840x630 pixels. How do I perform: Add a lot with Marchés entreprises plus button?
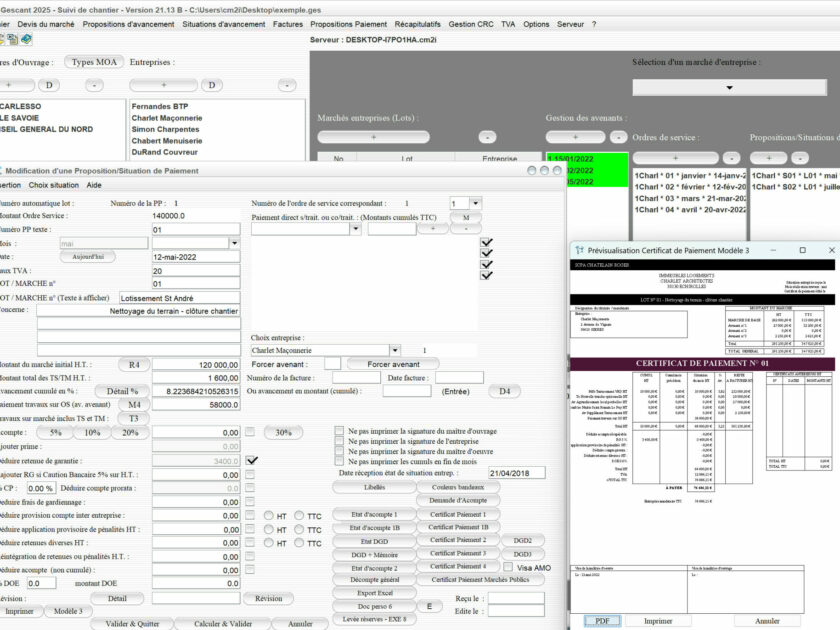[372, 136]
